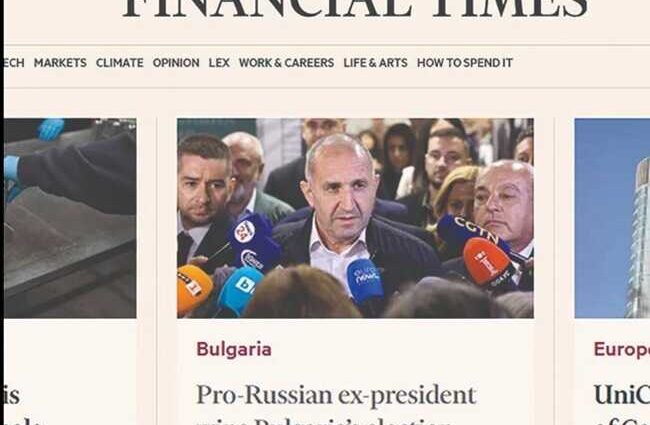This screenshot has width=650, height=425.
Task: Open How To Spend It section
Action: (x=465, y=63)
